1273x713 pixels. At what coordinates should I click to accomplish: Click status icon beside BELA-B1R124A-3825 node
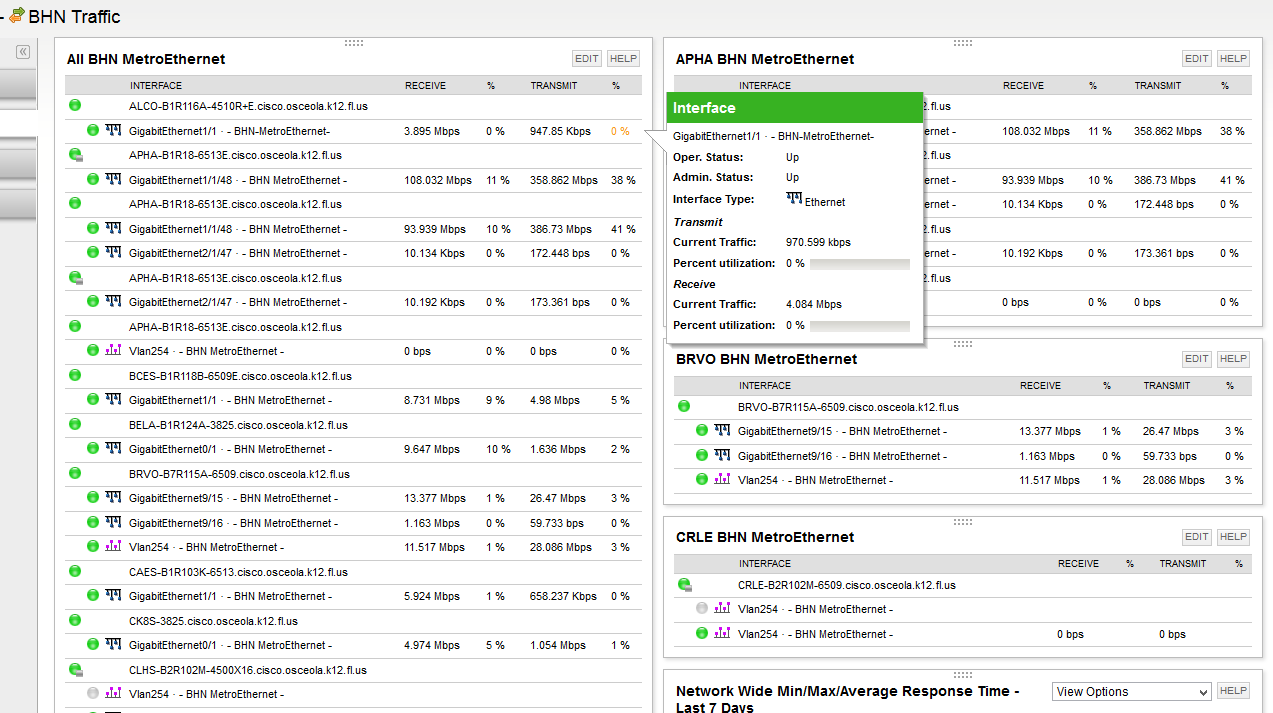[x=75, y=425]
